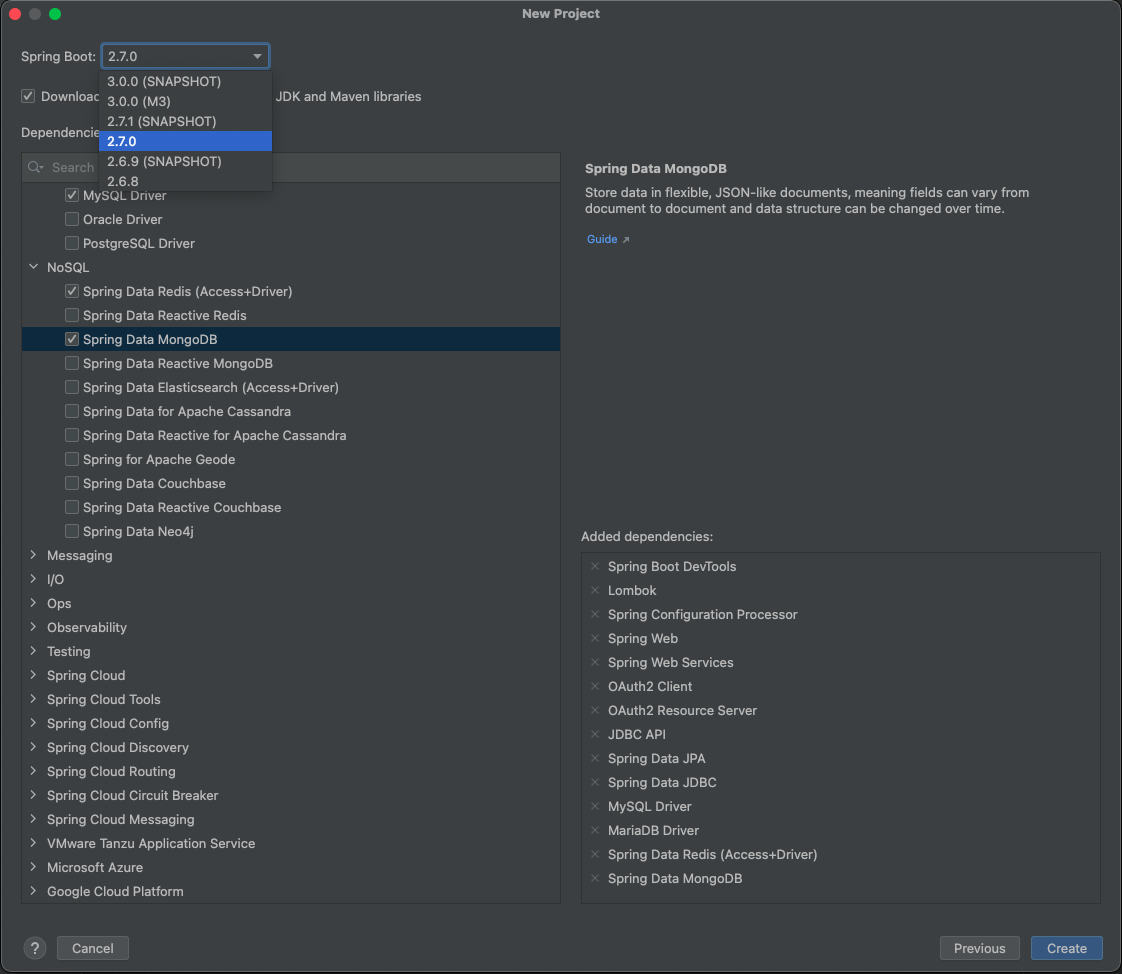Cancel the New Project dialog
1122x974 pixels.
tap(92, 948)
